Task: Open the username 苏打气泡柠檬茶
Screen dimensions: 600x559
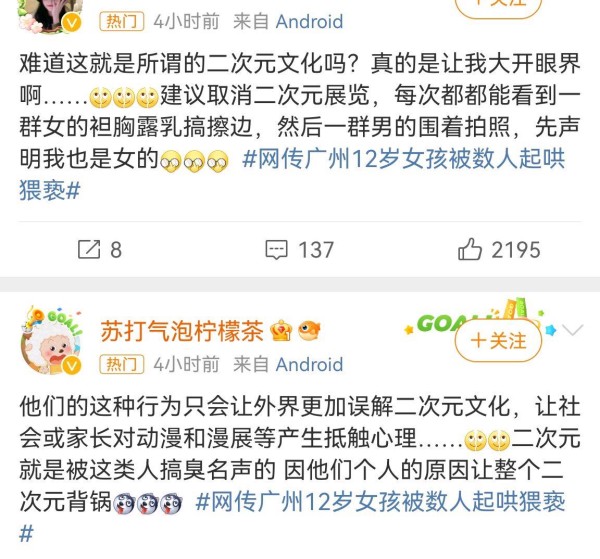Action: point(182,331)
